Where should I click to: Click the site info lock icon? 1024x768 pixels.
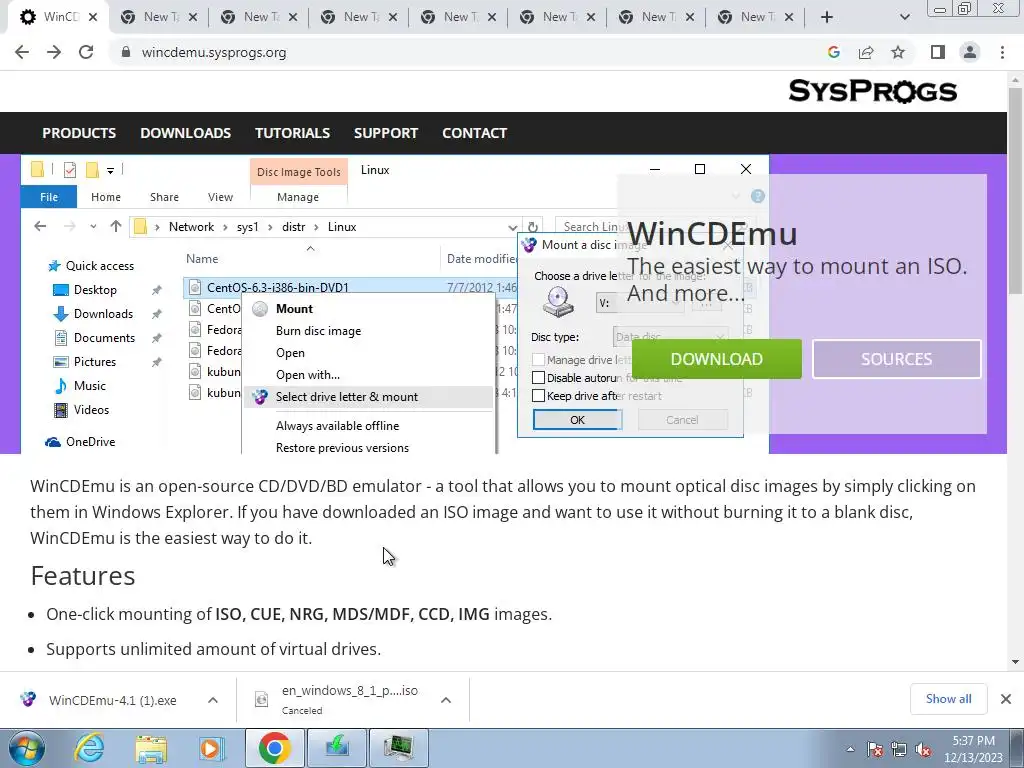[126, 52]
